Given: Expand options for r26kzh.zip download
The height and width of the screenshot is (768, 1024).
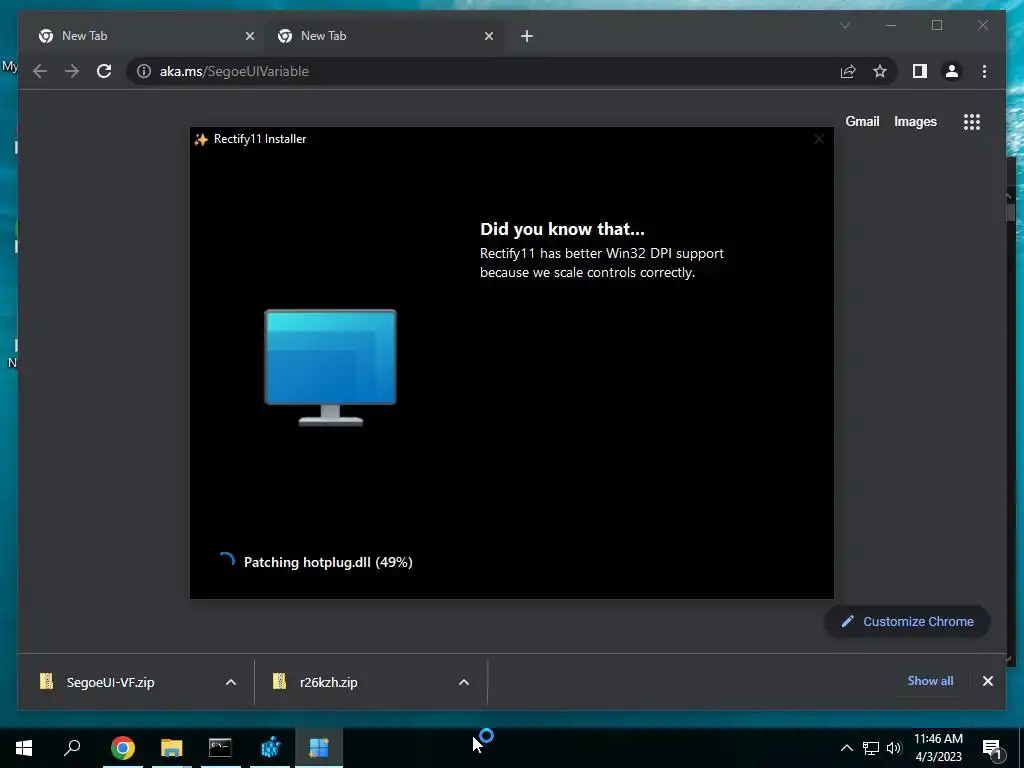Looking at the screenshot, I should (464, 682).
